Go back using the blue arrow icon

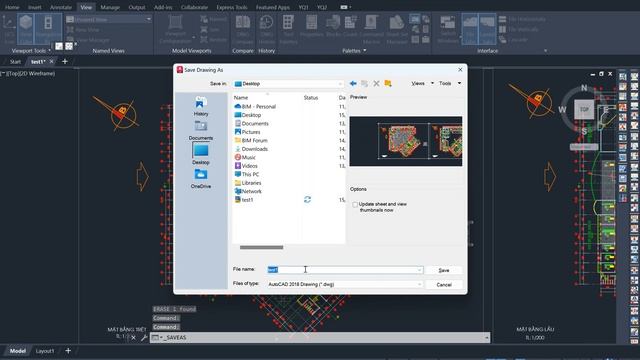[353, 84]
